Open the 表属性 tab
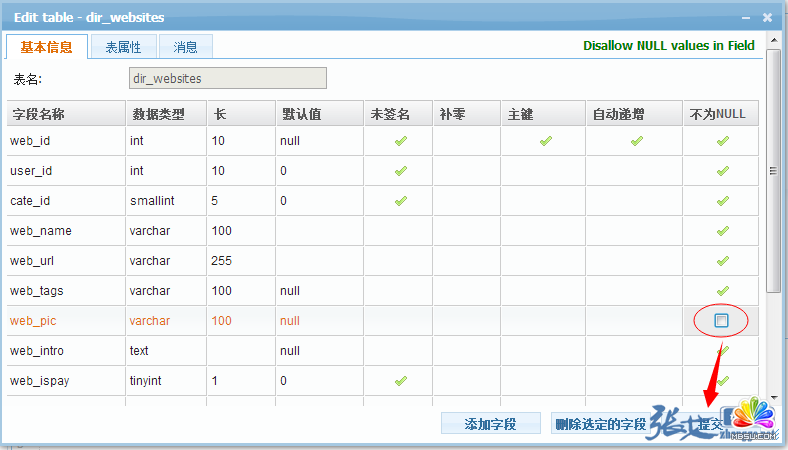 [124, 47]
